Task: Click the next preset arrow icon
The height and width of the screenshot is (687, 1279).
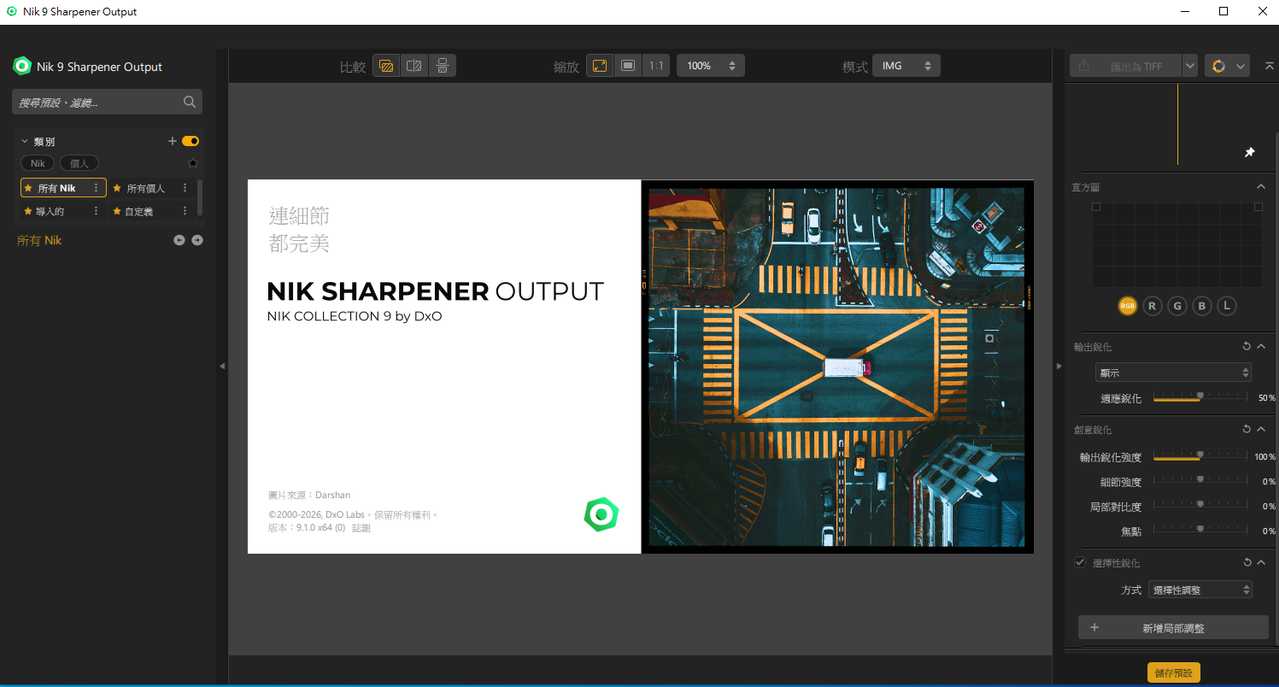Action: pos(197,240)
